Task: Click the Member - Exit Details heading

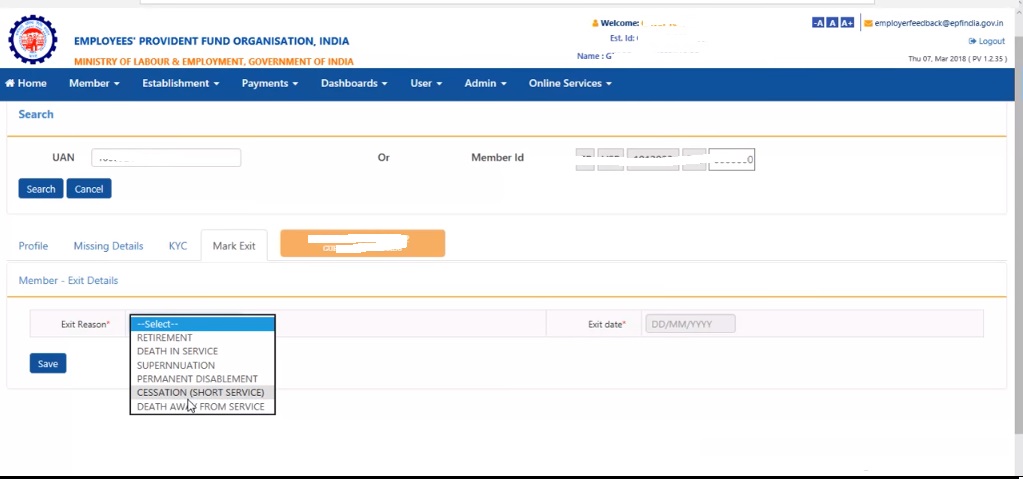Action: [x=69, y=280]
